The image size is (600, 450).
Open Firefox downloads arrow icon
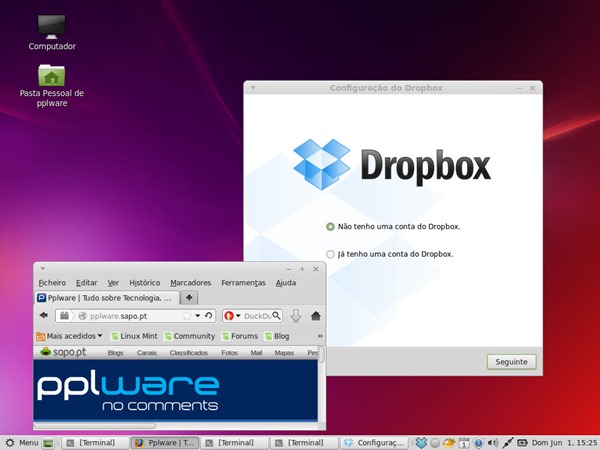pyautogui.click(x=296, y=316)
